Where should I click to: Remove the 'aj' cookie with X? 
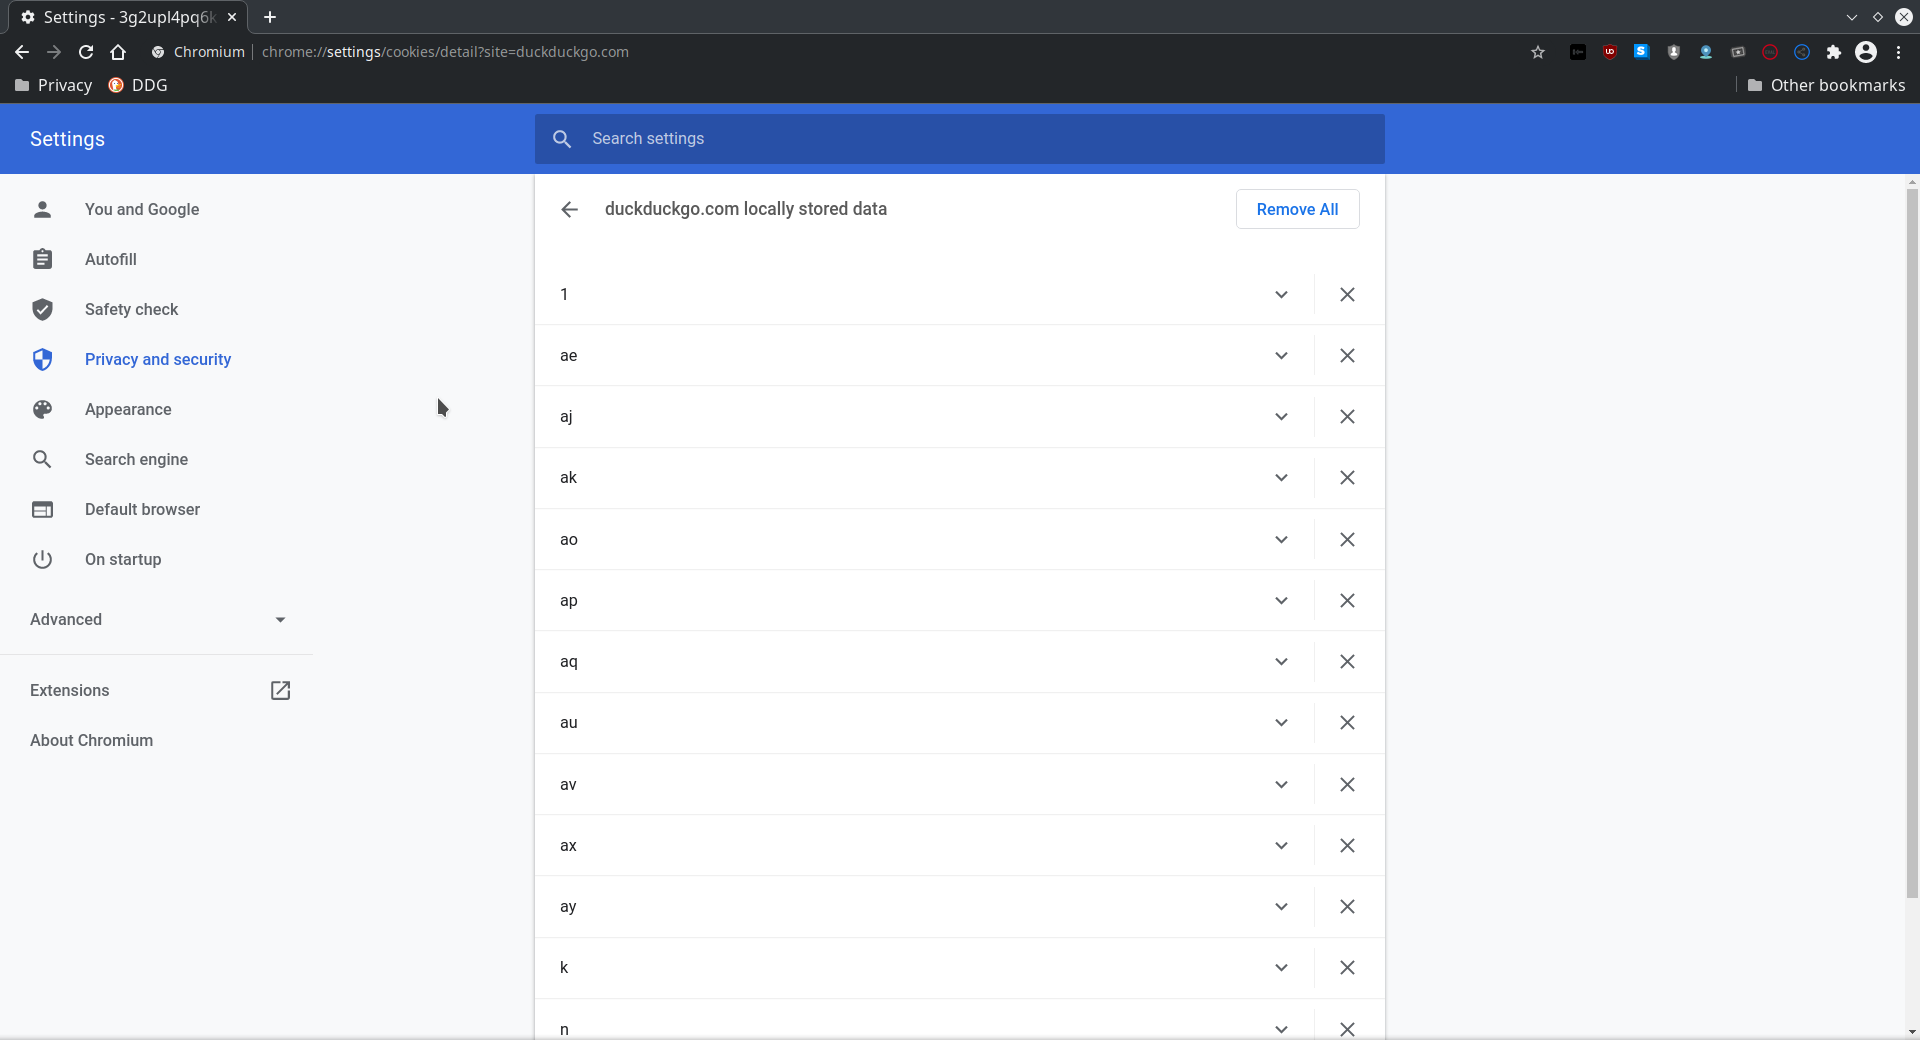1347,416
